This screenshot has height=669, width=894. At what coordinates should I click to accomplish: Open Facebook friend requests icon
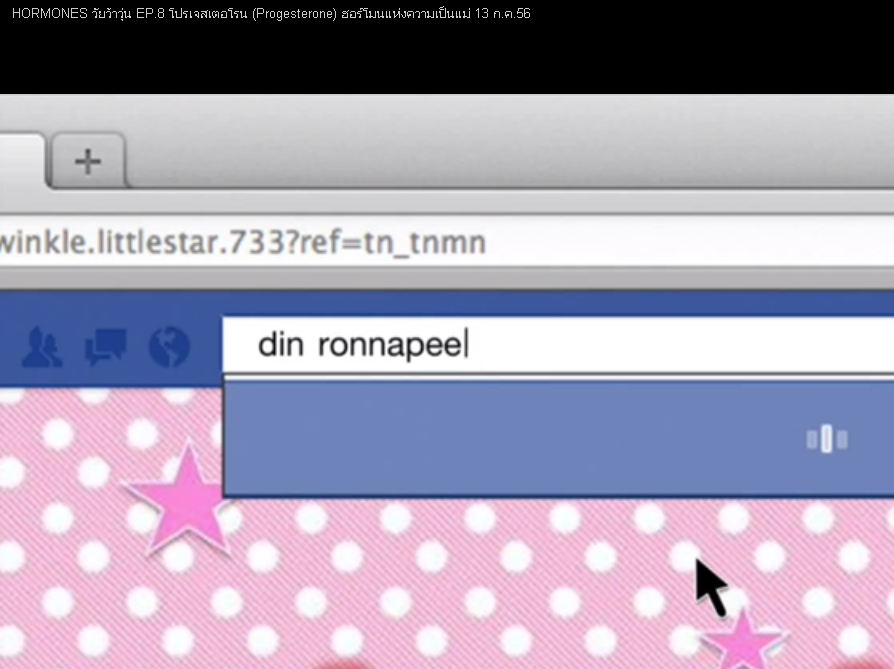point(42,346)
